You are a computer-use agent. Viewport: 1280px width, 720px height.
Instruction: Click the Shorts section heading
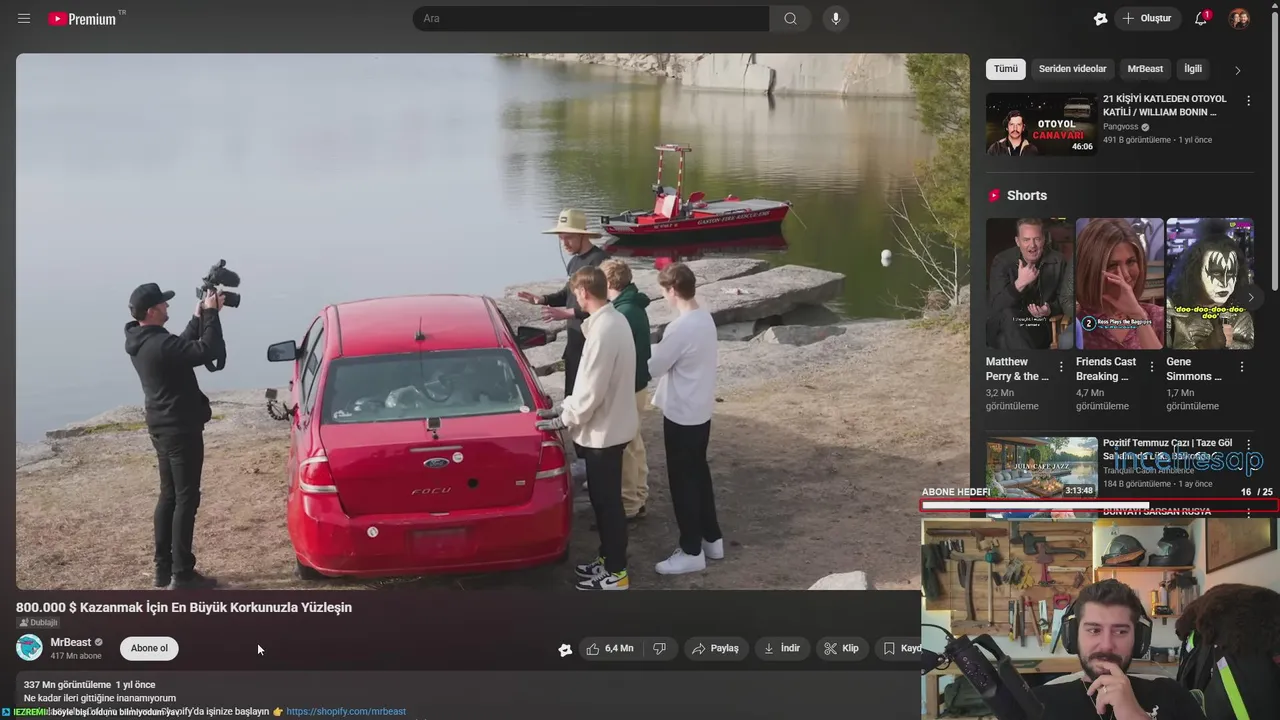1027,195
